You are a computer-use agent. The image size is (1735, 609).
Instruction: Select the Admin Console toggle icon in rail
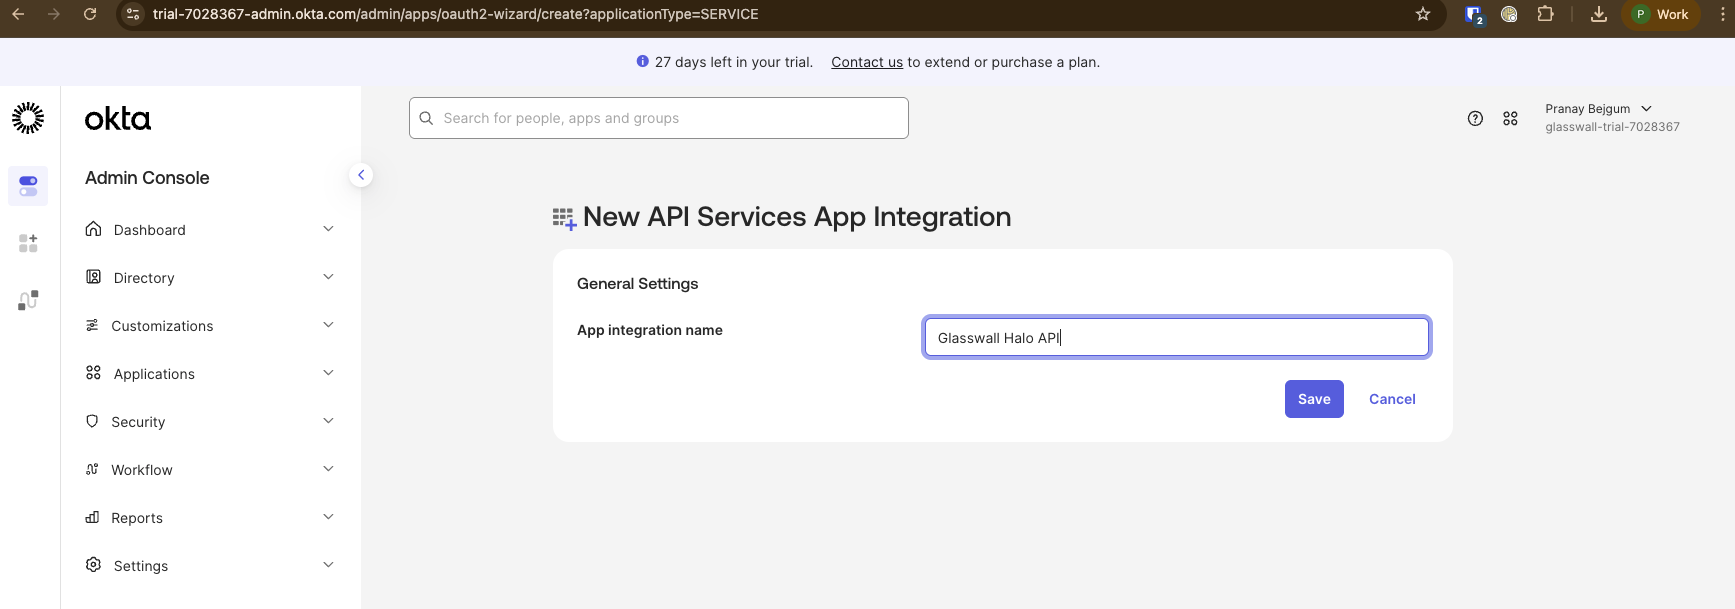(28, 186)
